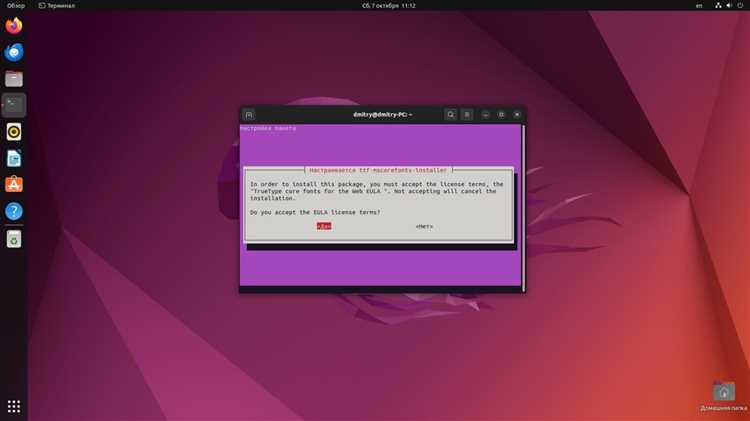
Task: Open a new tab in the terminal window
Action: [249, 115]
